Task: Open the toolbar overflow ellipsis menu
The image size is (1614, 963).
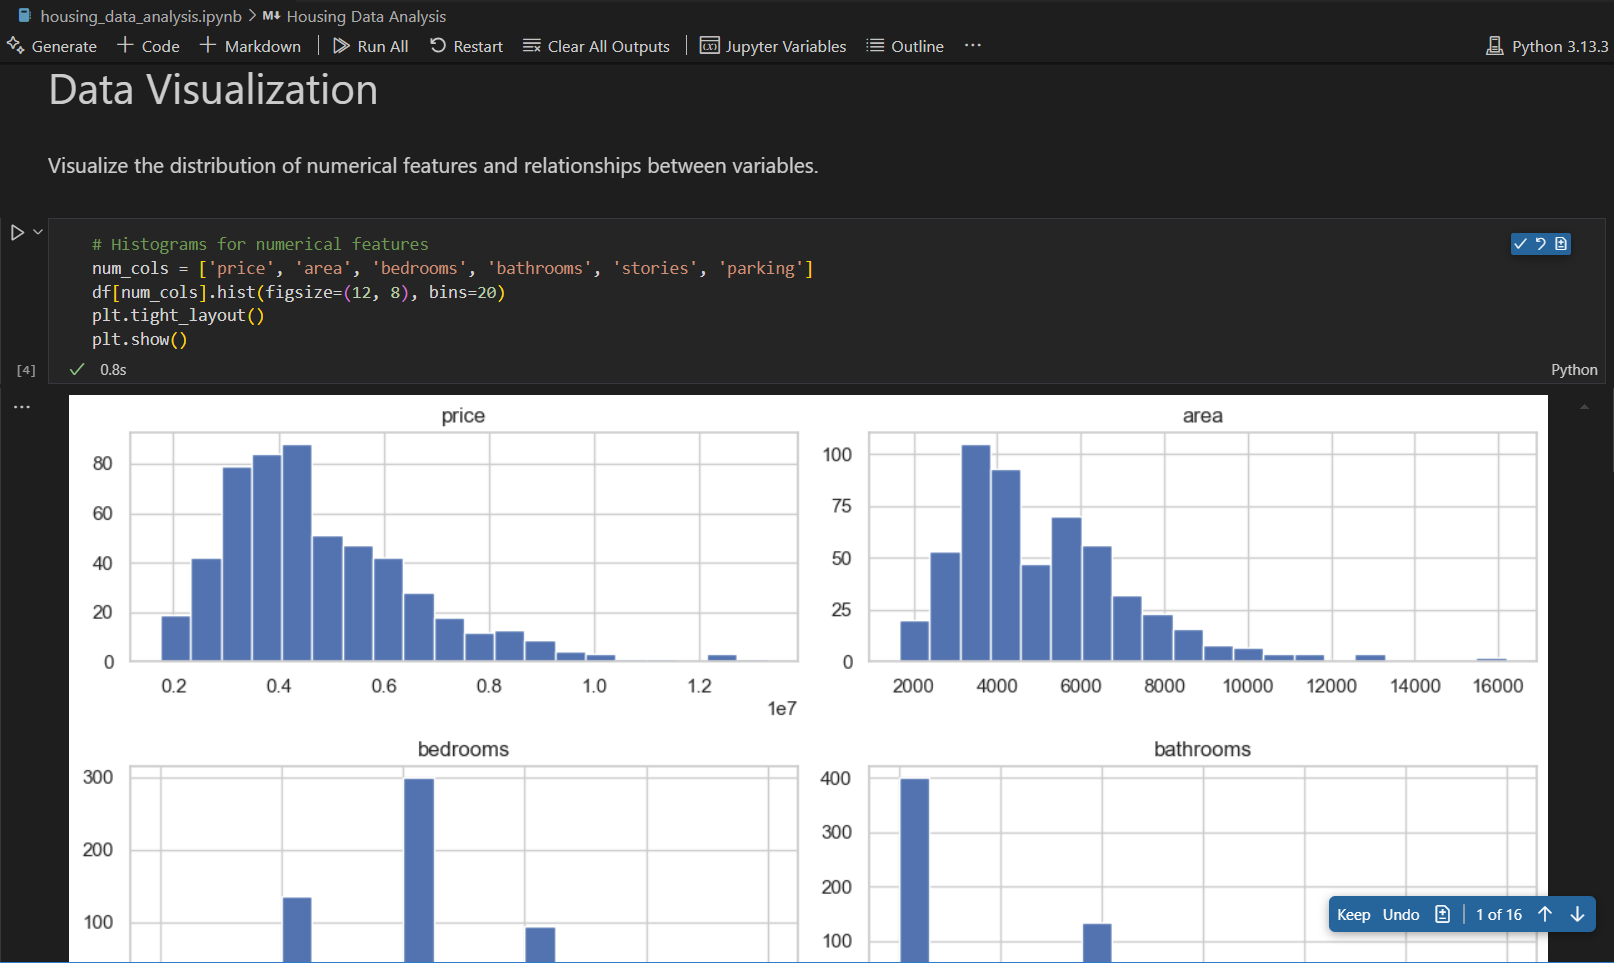Action: point(971,46)
